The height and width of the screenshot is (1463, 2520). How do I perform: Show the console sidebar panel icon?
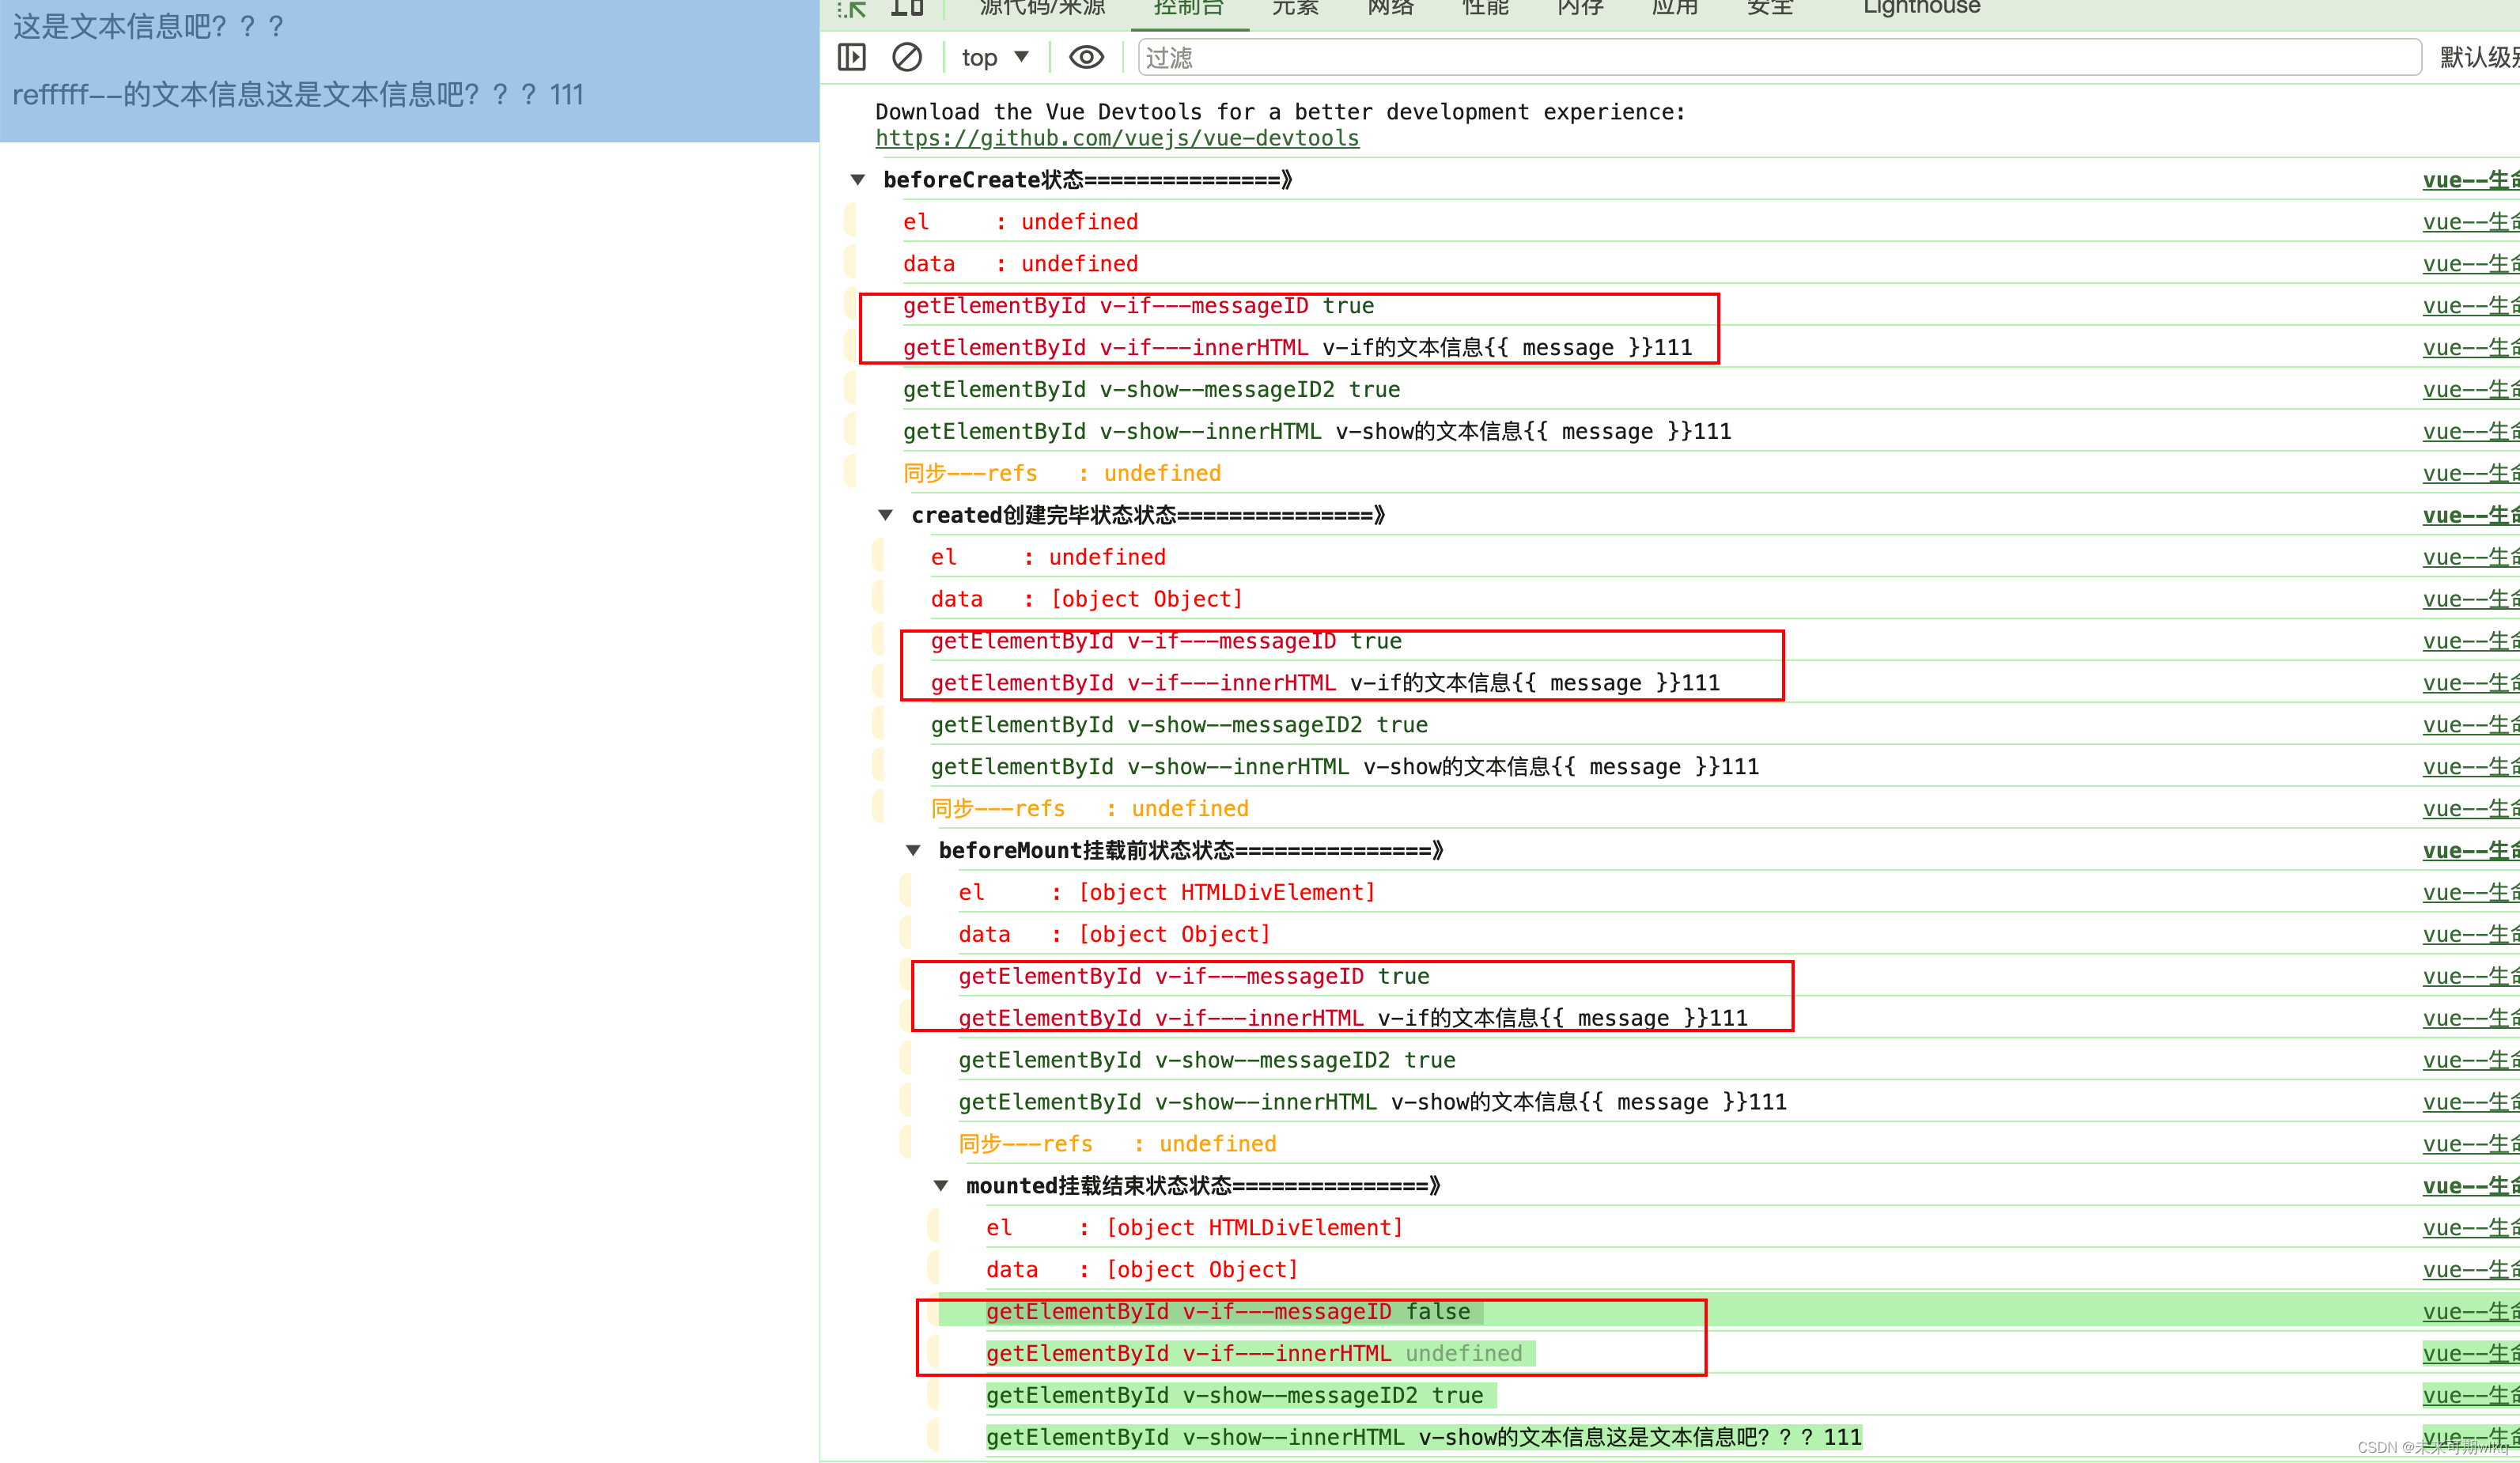[x=851, y=57]
